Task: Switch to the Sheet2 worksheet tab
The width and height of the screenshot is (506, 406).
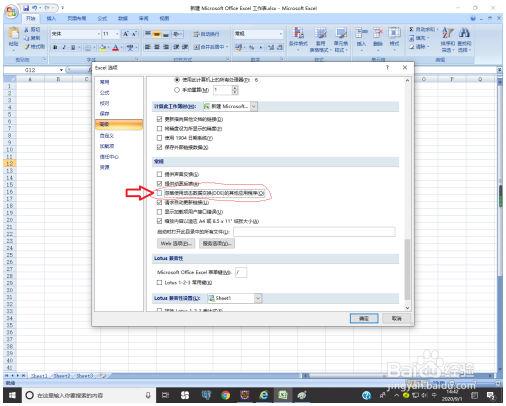Action: 62,376
